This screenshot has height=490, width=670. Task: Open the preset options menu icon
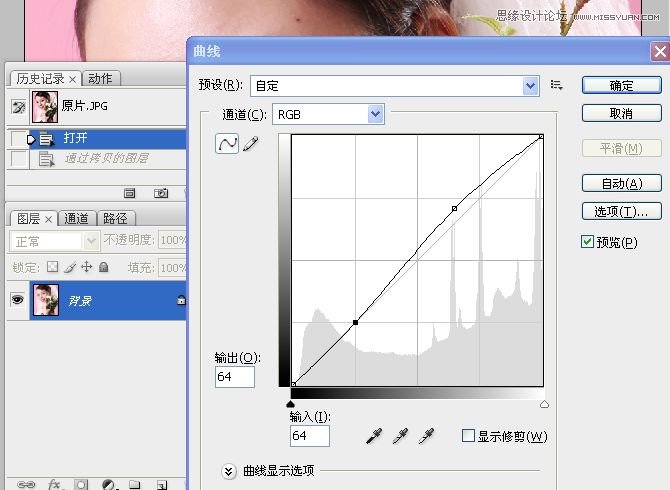pos(556,85)
